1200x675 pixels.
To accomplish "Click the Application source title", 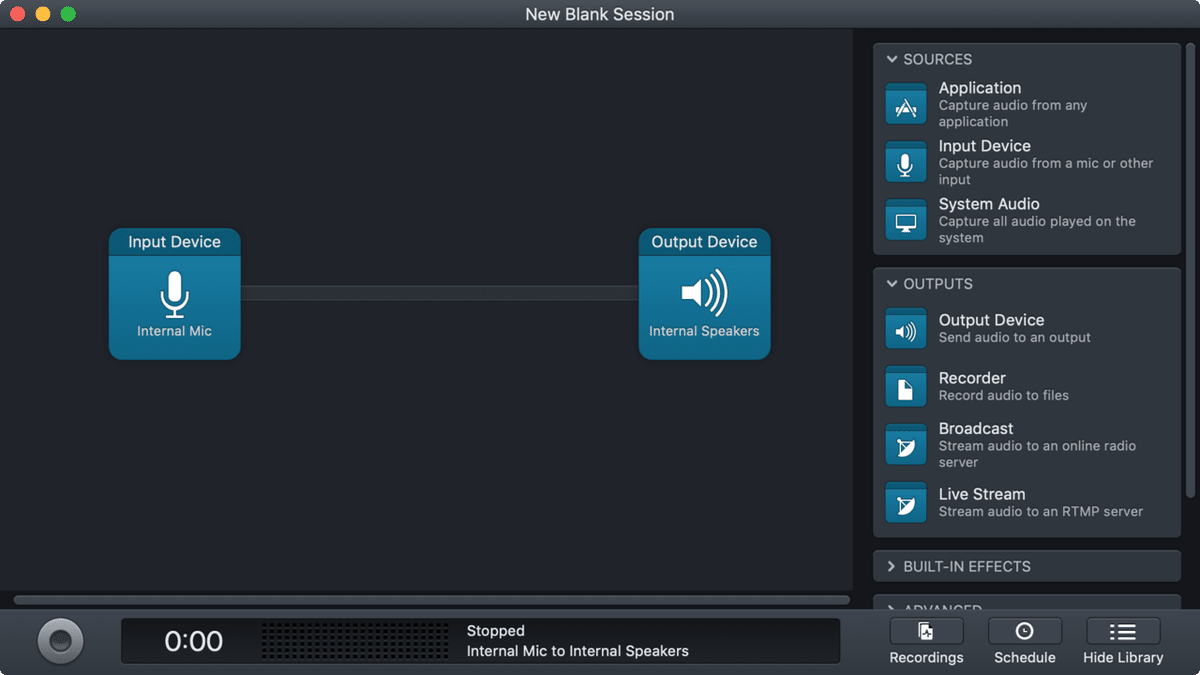I will (x=980, y=88).
